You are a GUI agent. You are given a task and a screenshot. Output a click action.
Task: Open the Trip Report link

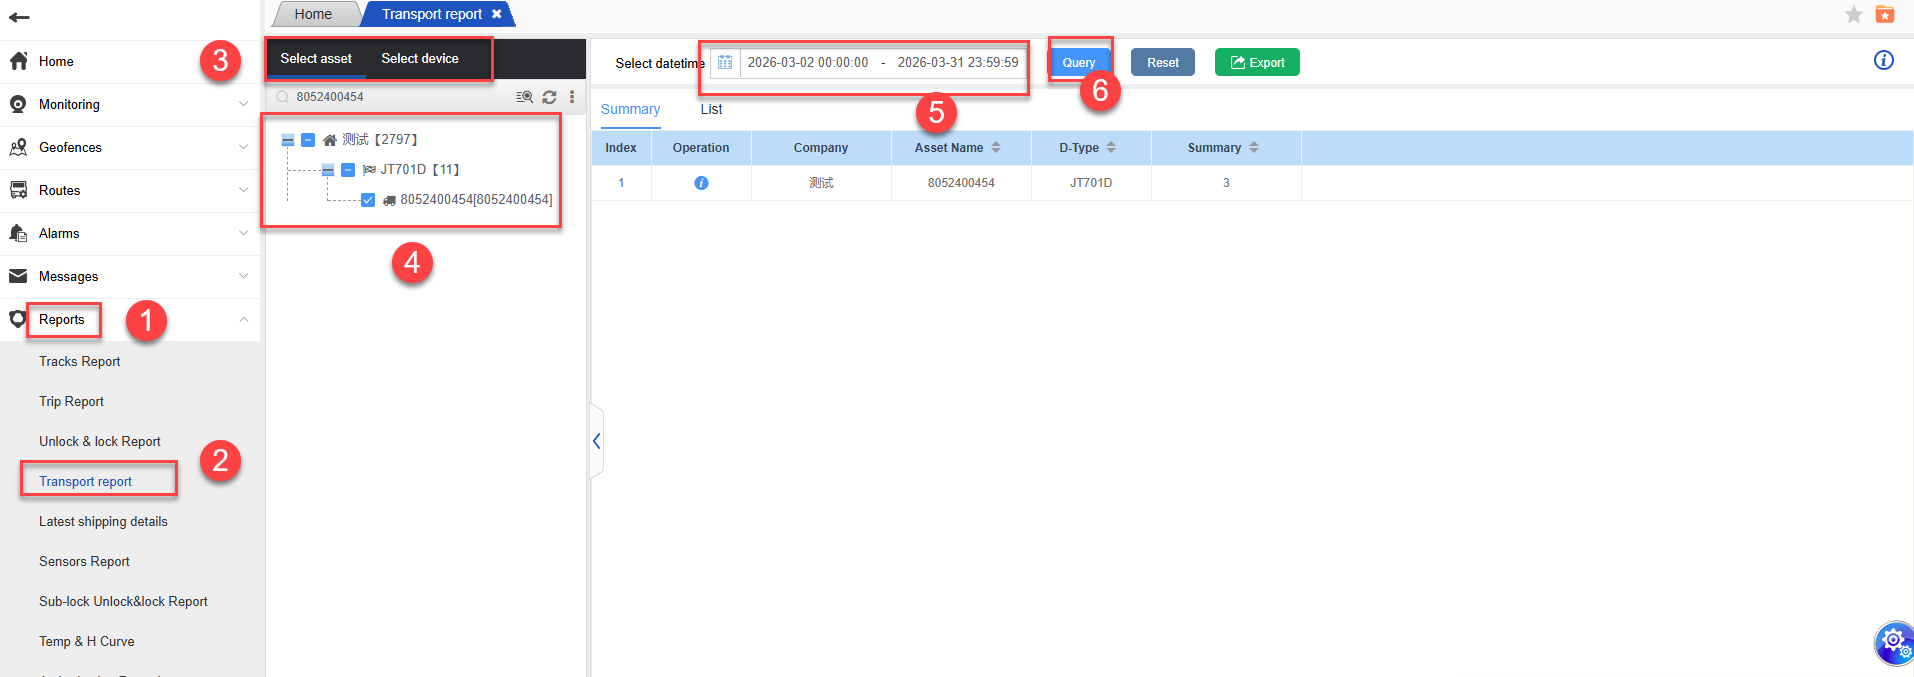click(71, 402)
